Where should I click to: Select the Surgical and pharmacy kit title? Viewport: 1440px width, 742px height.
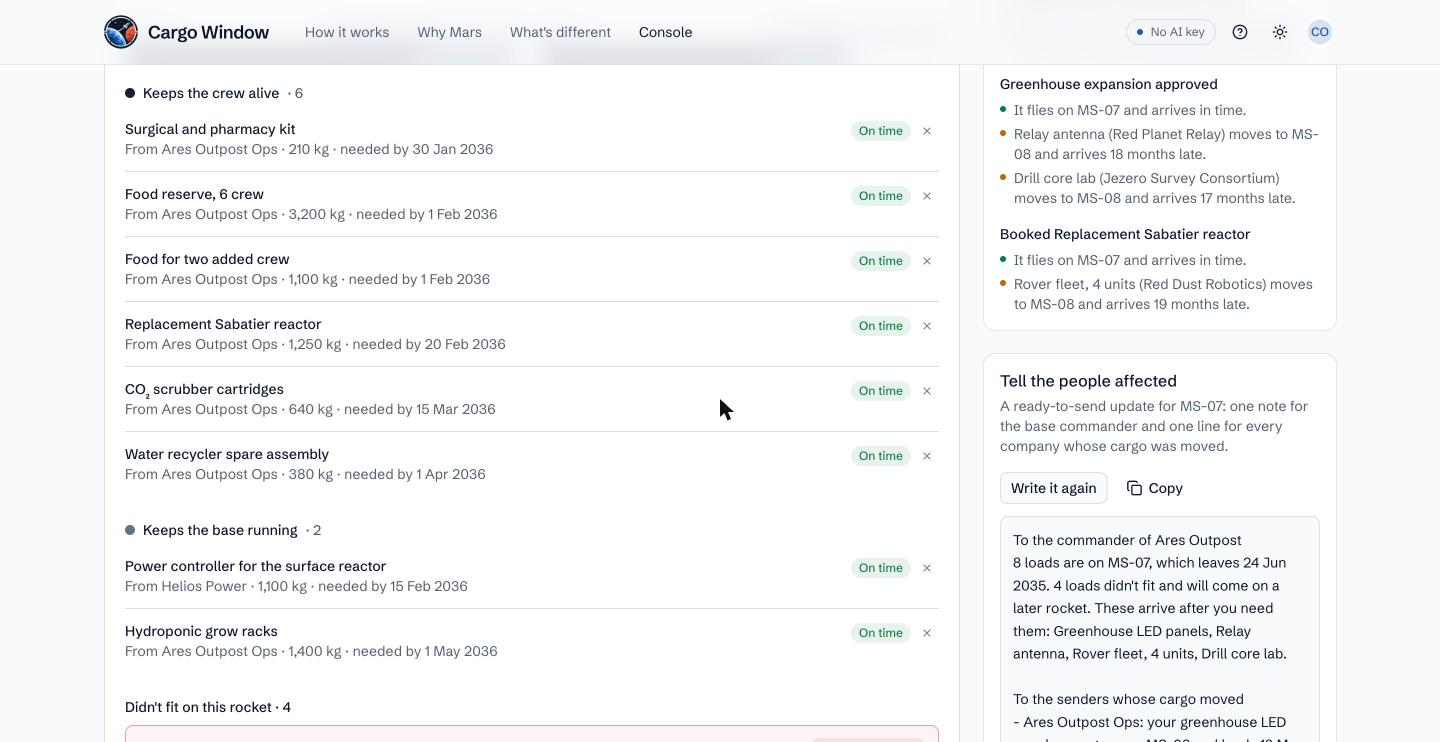210,129
